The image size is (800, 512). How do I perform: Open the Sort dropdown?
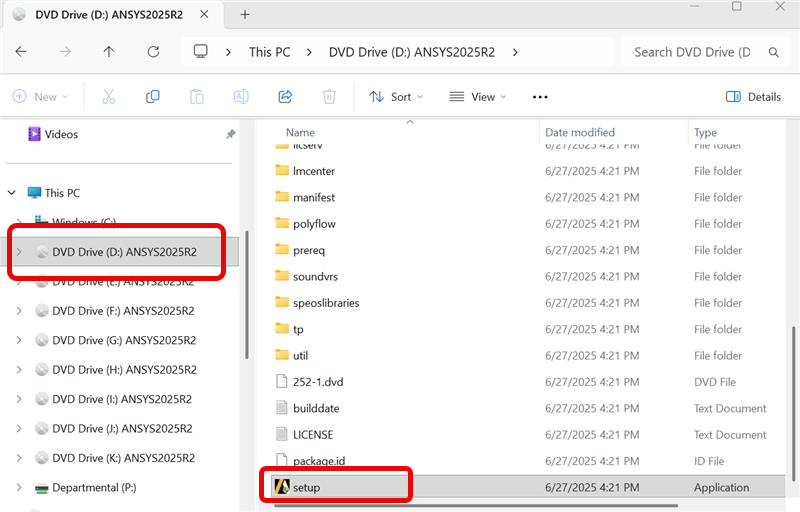(x=396, y=97)
